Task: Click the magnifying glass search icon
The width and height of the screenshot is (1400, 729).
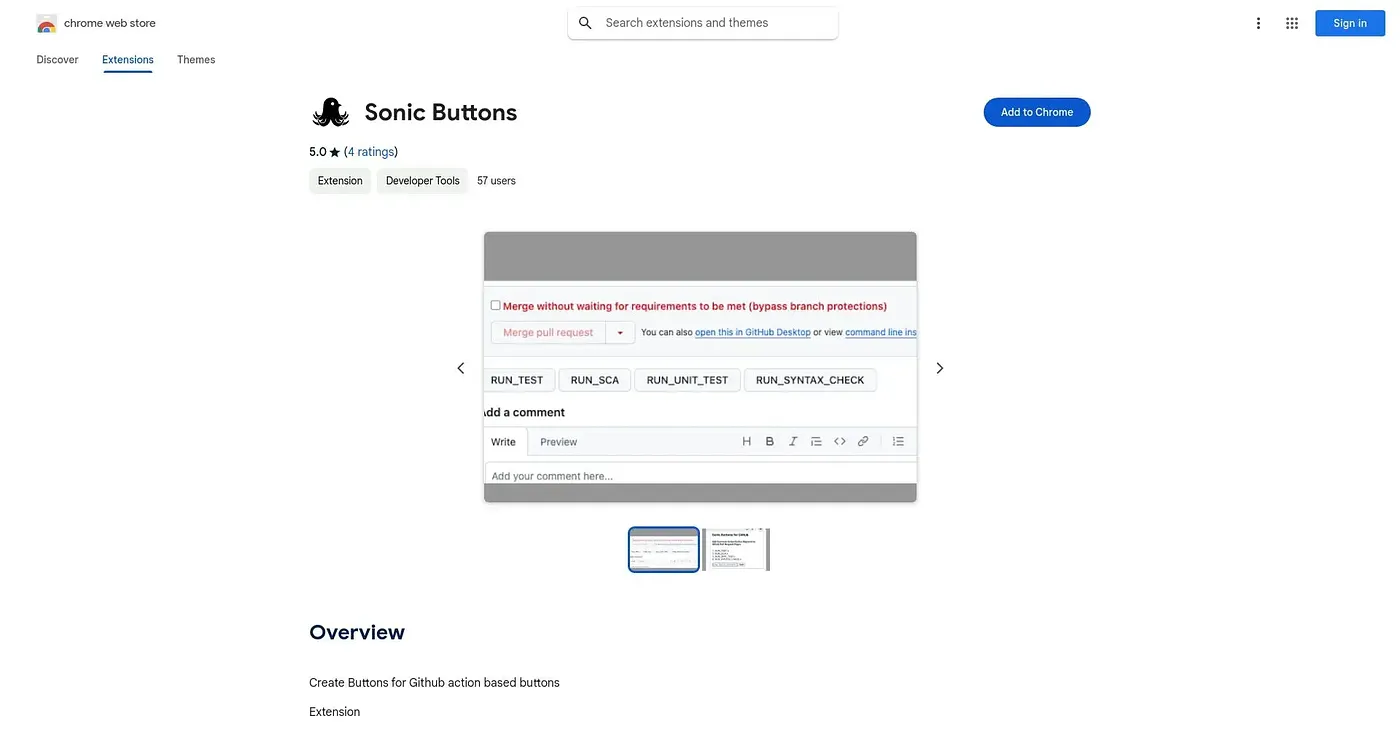Action: pyautogui.click(x=586, y=23)
